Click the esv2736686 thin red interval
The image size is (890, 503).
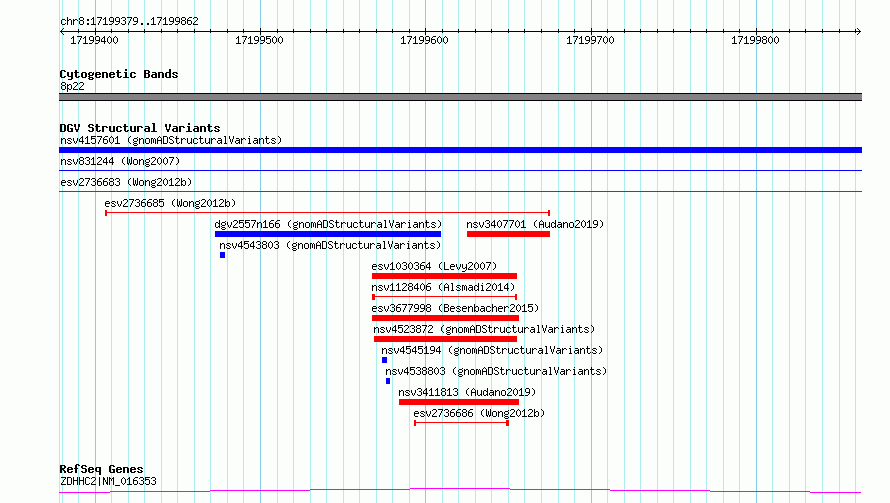coord(461,423)
